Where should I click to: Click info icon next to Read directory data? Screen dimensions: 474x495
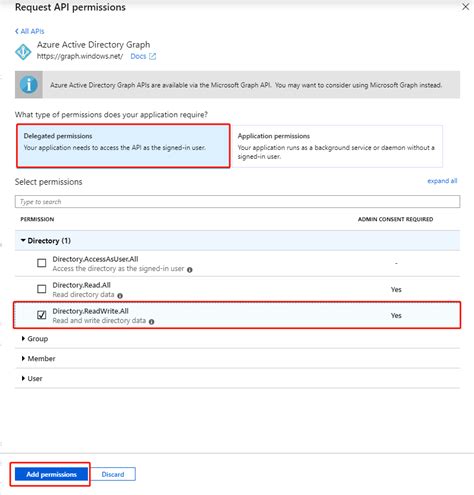(x=120, y=296)
